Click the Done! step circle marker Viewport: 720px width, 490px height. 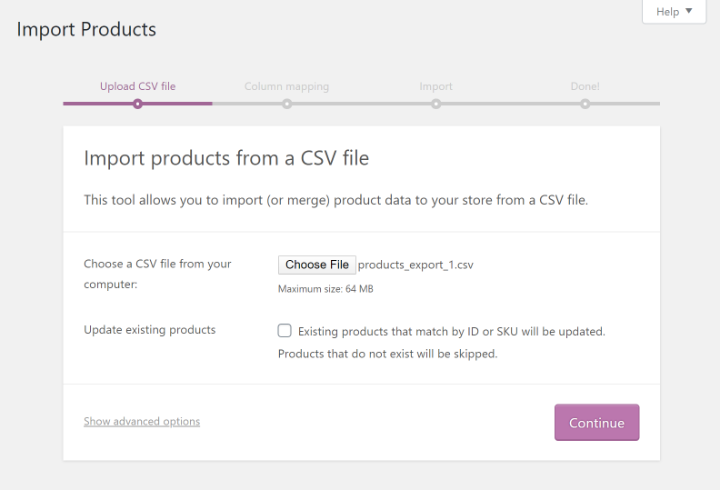coord(585,103)
